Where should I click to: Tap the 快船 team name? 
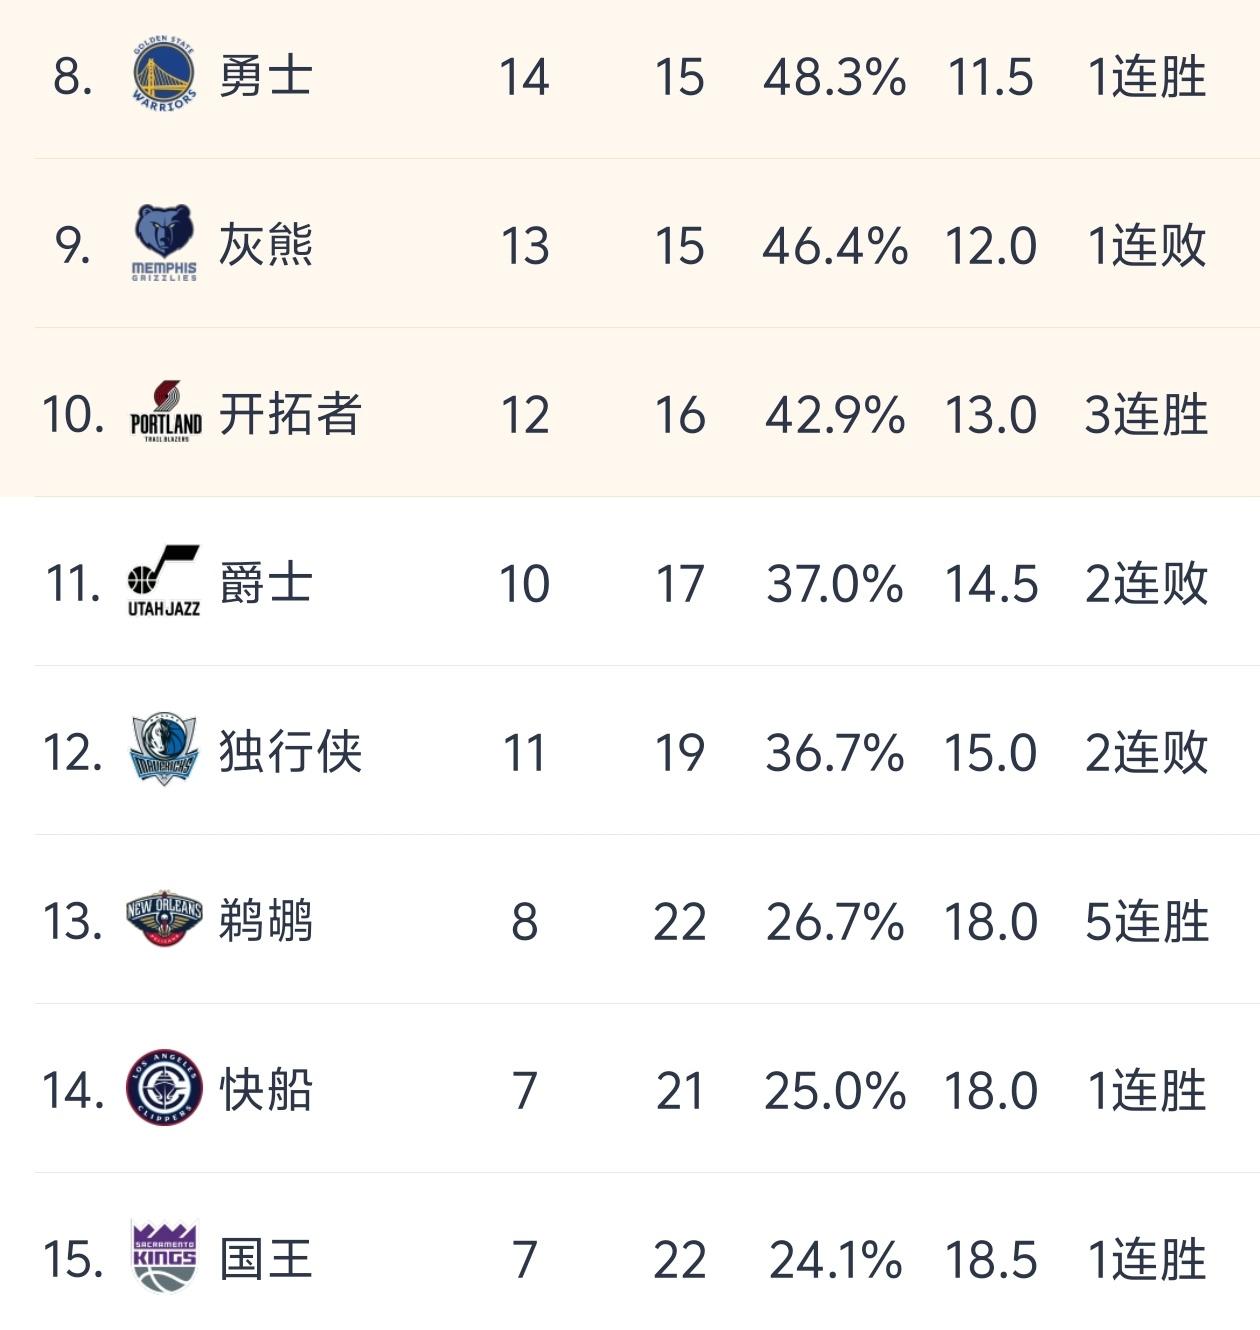[265, 1090]
